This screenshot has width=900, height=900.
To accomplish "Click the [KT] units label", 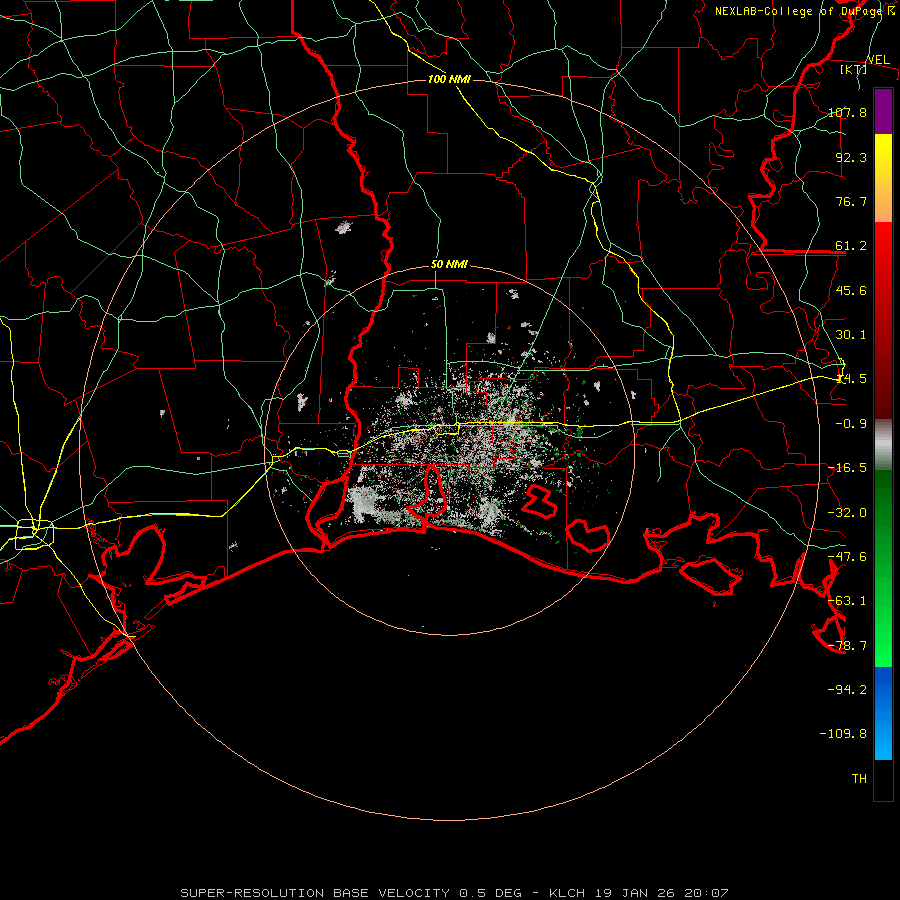I will 853,69.
